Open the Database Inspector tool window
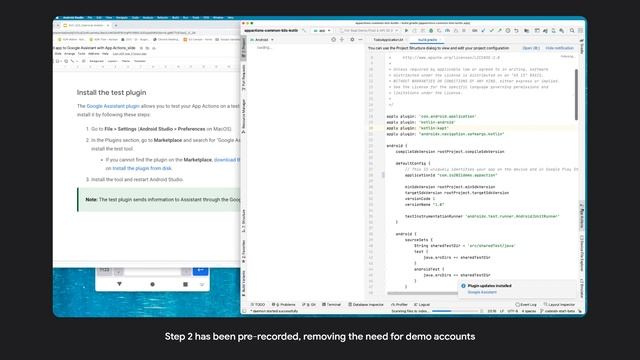640x360 pixels. (x=366, y=304)
